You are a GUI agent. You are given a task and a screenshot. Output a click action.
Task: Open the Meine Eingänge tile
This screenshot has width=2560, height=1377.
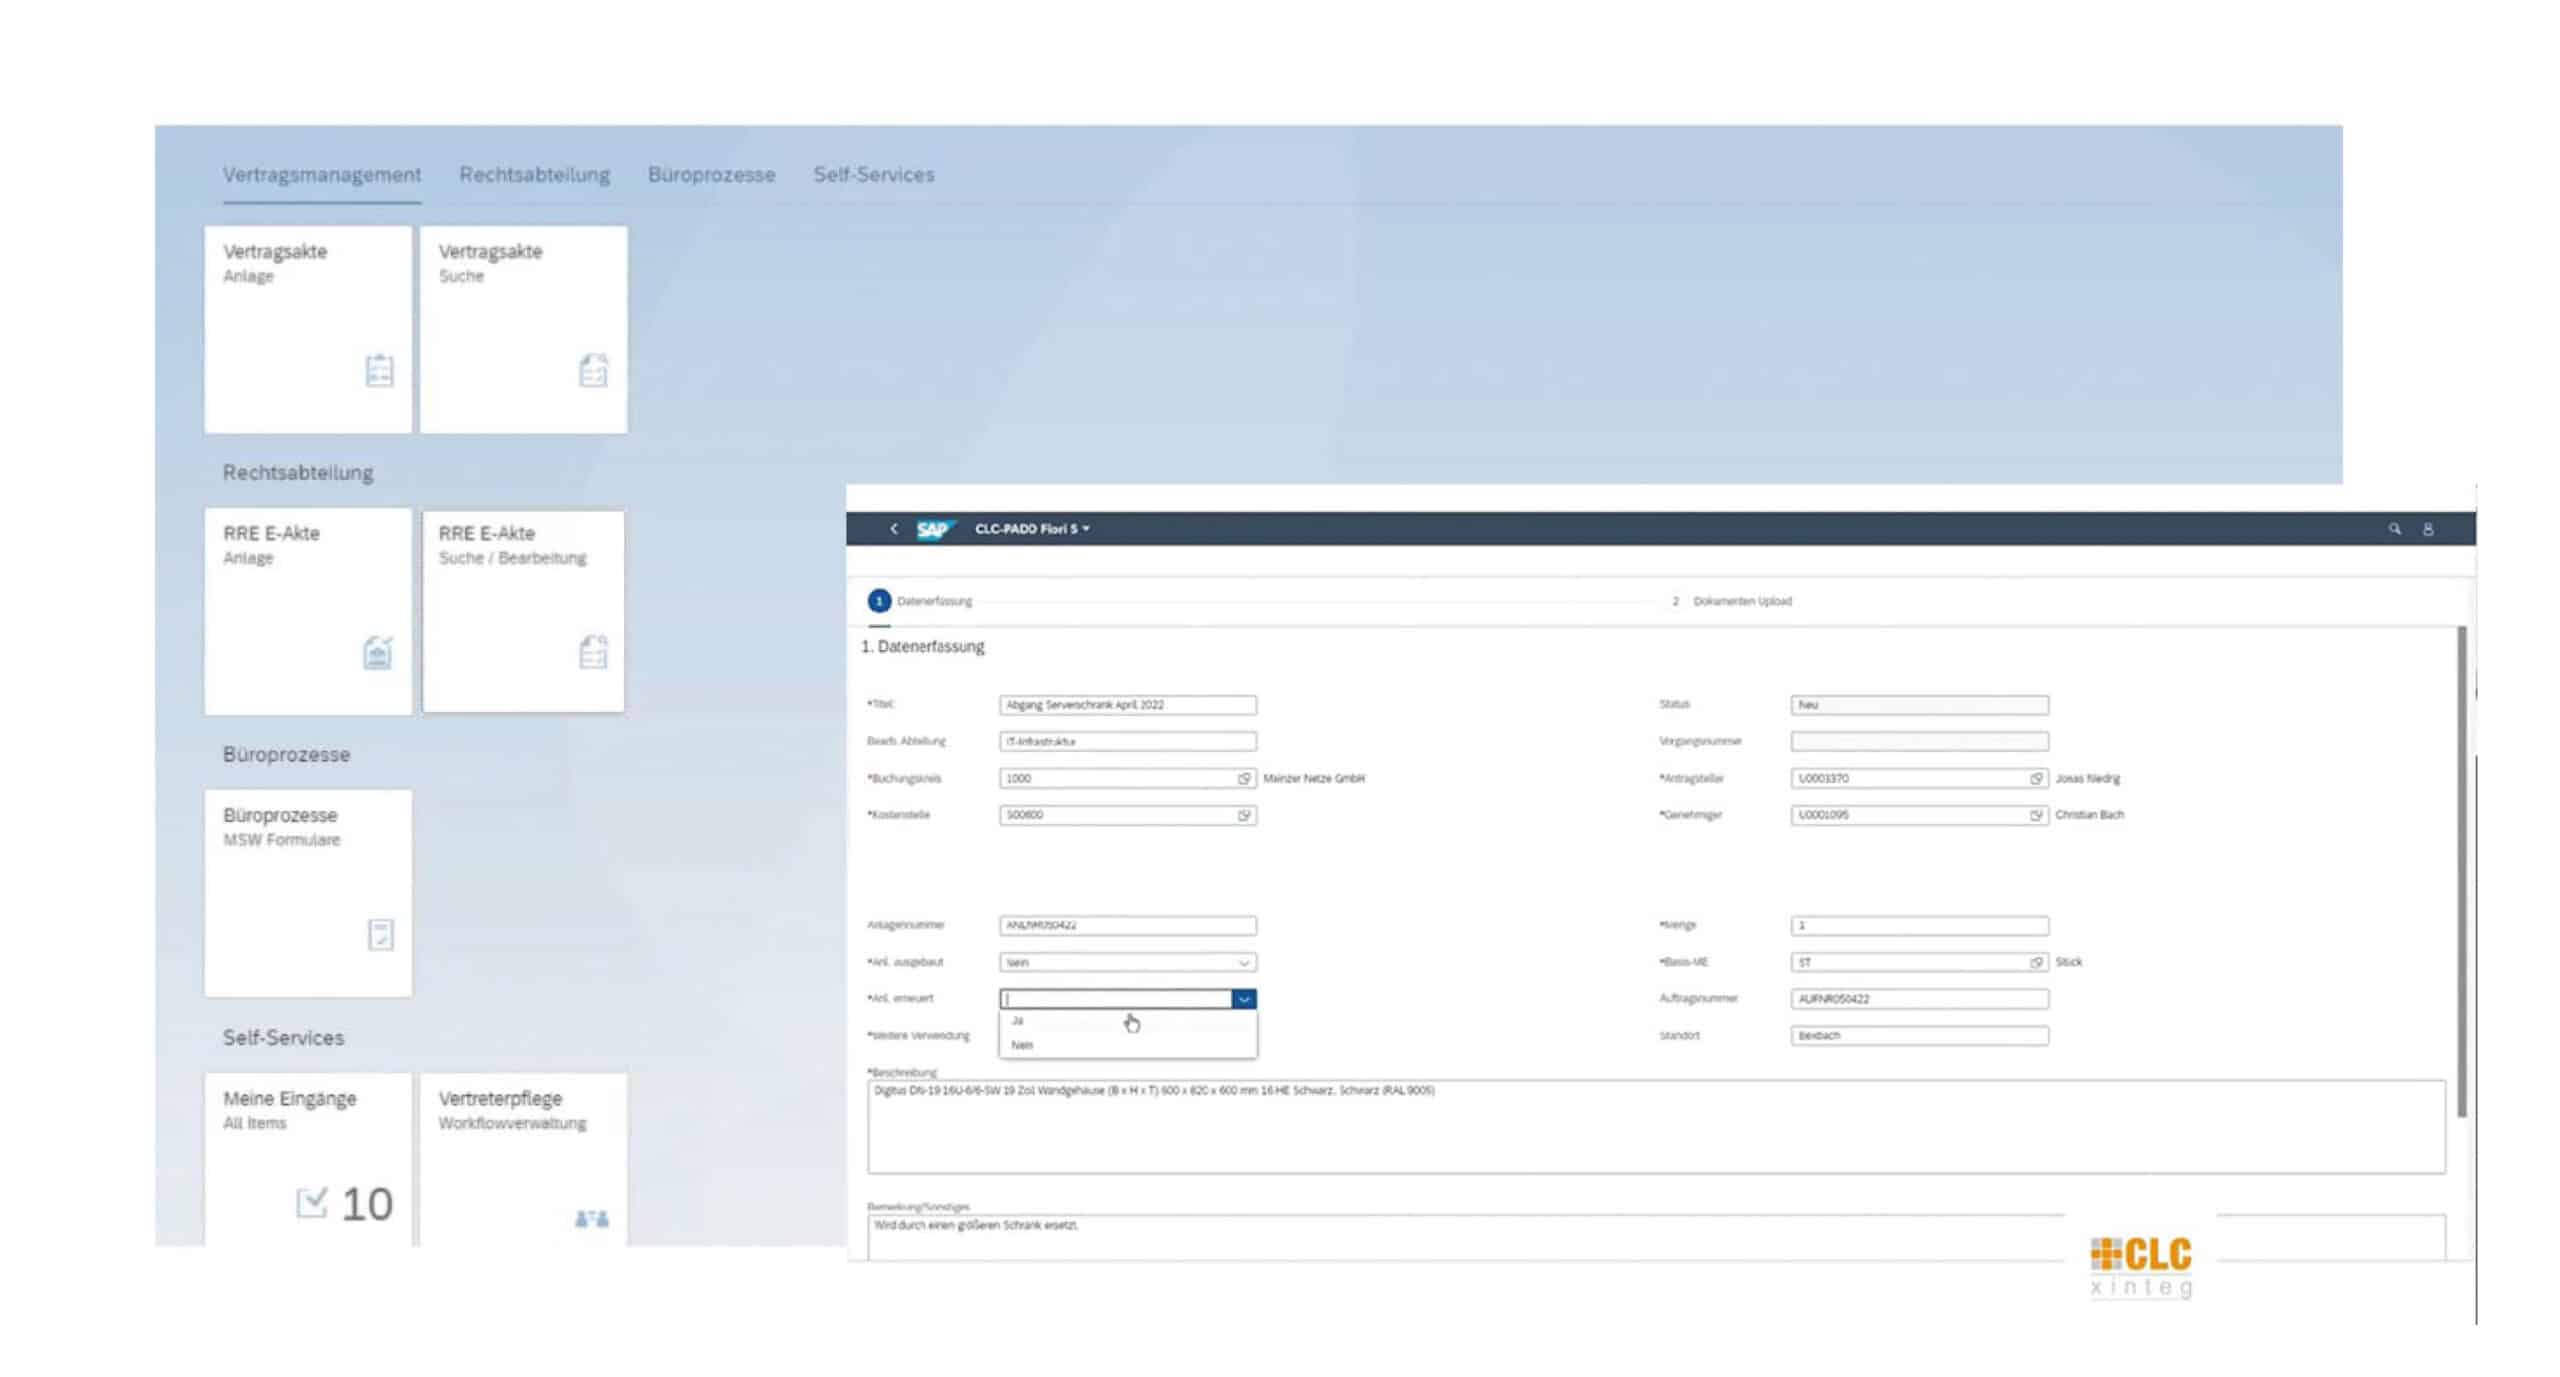308,1158
